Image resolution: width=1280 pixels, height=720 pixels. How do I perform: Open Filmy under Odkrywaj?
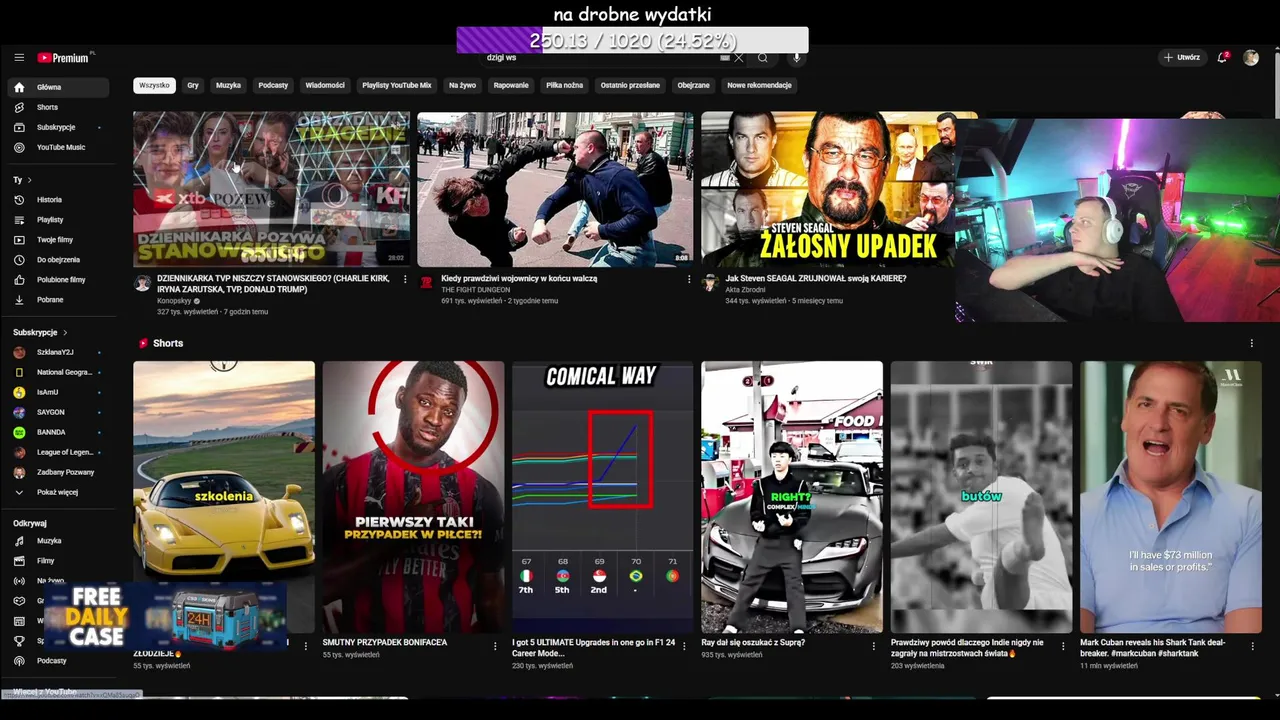[58, 561]
